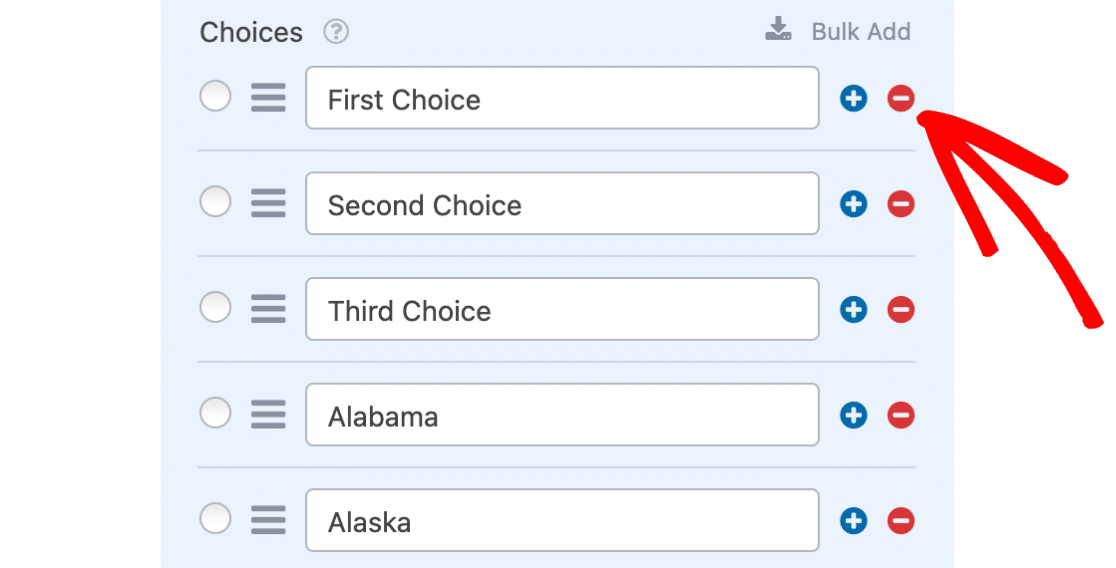Click the blue plus icon beside Alaska
This screenshot has width=1116, height=568.
click(853, 521)
